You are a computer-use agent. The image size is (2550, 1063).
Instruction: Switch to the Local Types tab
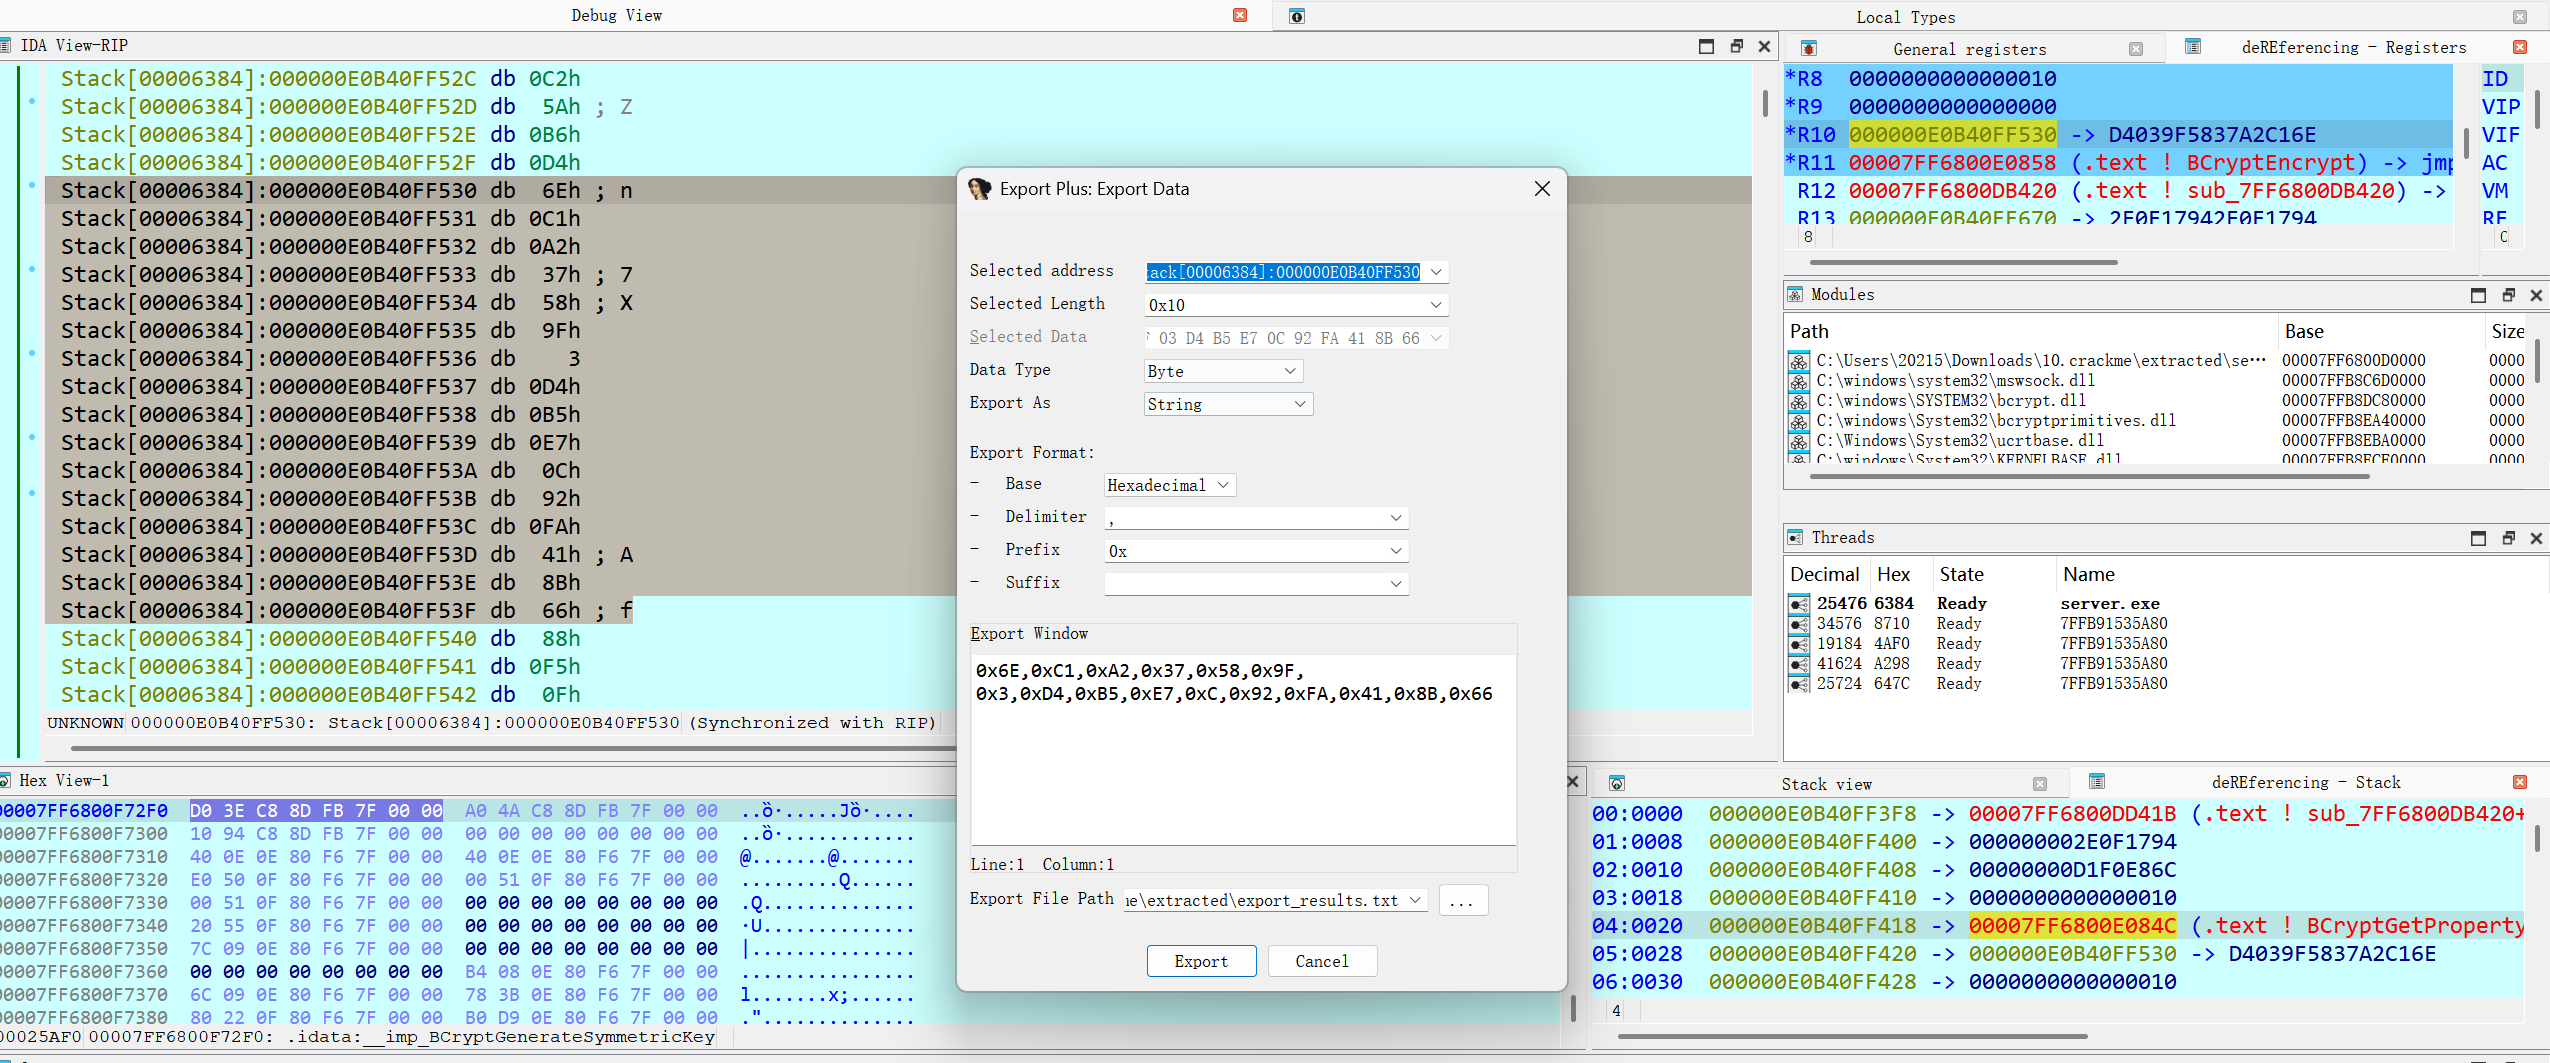(x=1905, y=17)
